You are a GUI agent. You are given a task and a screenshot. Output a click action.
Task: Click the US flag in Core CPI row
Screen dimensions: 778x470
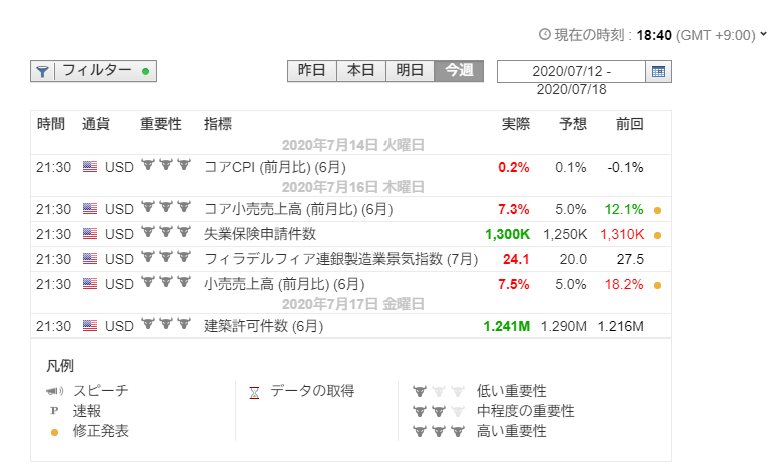(x=90, y=167)
